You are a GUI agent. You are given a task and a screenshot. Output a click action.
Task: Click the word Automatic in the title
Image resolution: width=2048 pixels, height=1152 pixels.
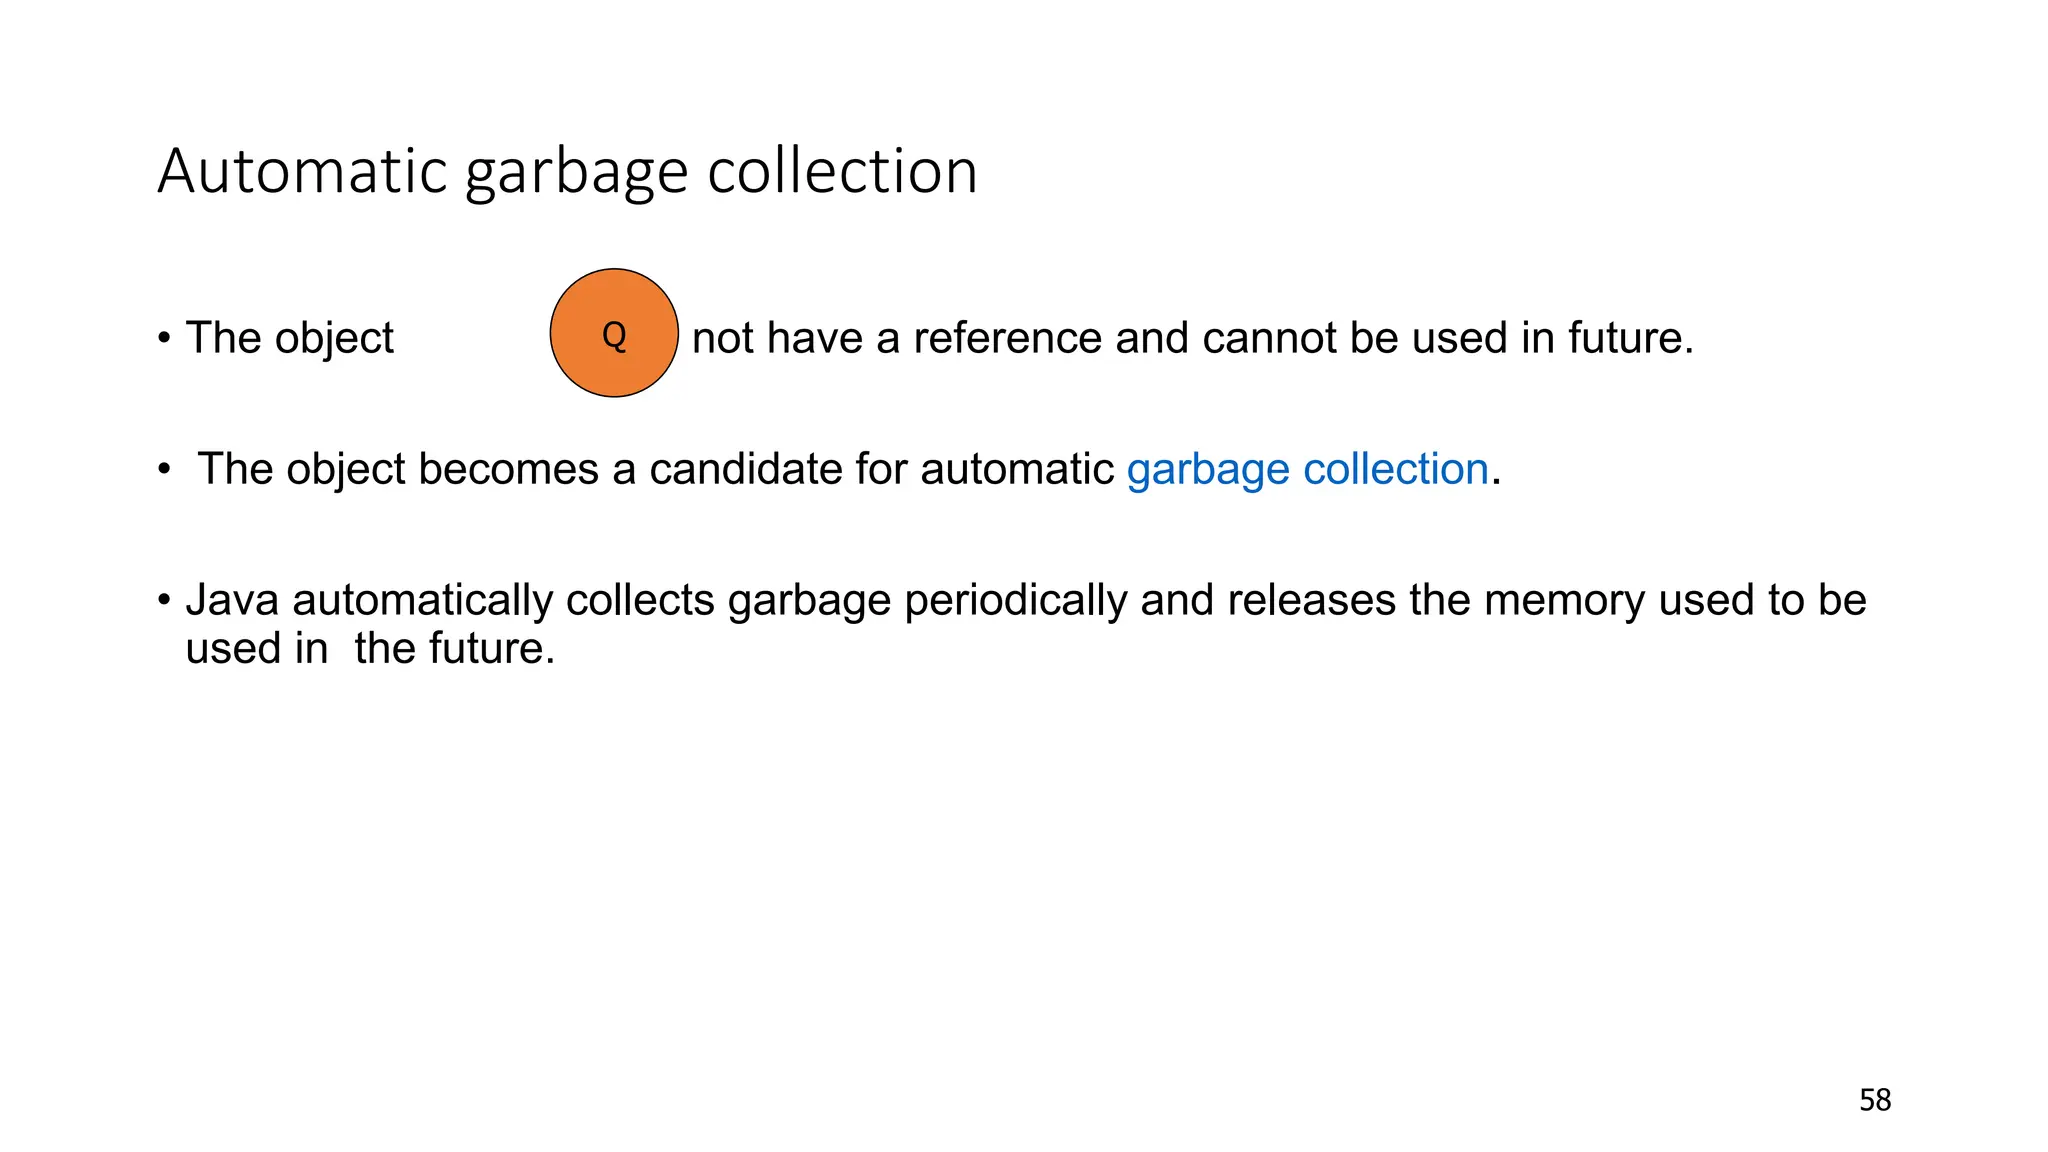302,170
